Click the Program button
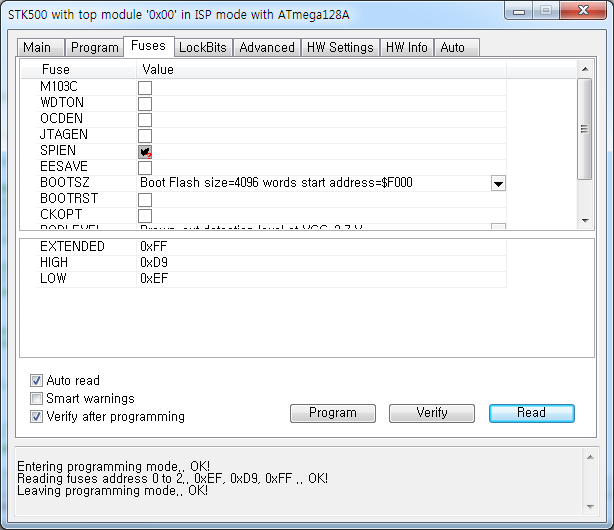Image resolution: width=614 pixels, height=530 pixels. [x=333, y=413]
